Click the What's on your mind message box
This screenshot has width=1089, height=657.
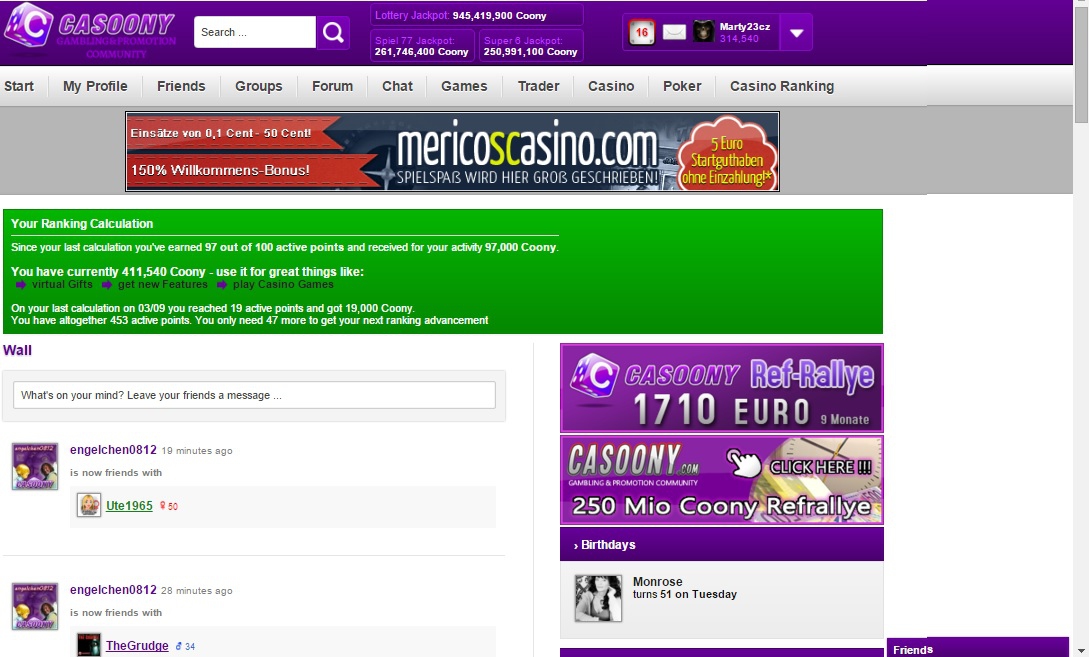[x=254, y=395]
